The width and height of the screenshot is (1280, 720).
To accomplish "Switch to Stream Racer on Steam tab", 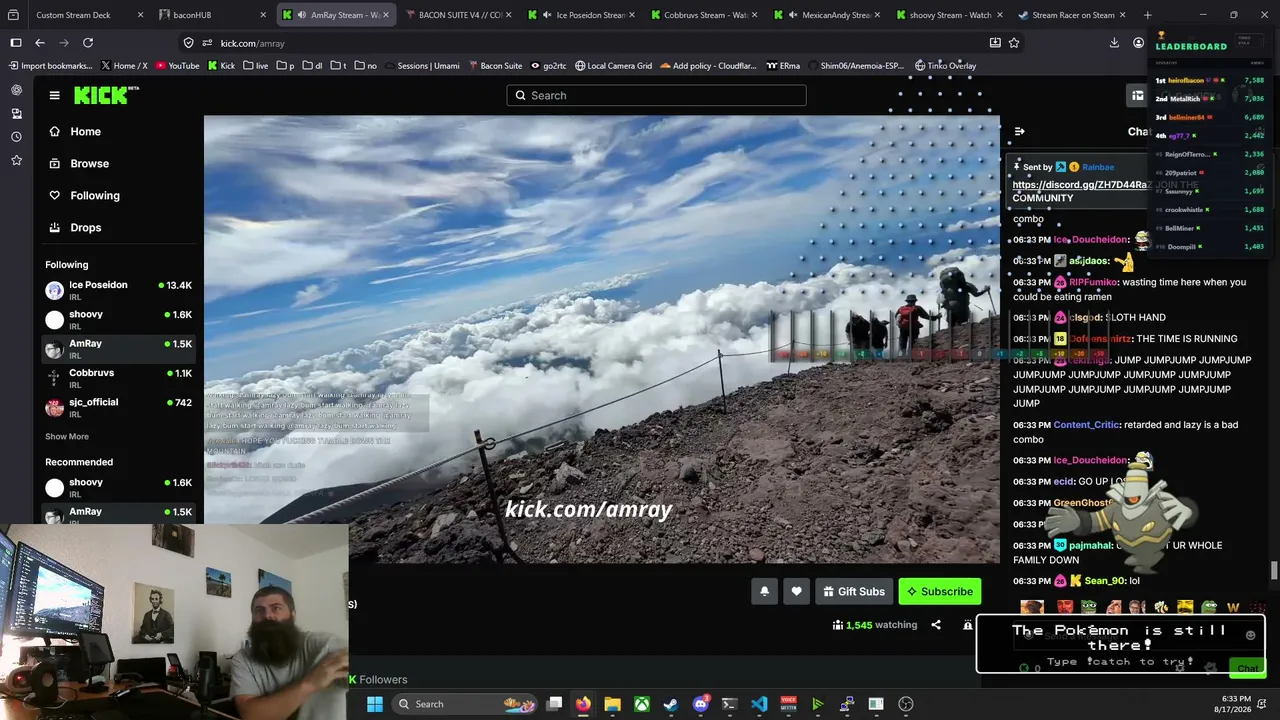I will [x=1072, y=15].
